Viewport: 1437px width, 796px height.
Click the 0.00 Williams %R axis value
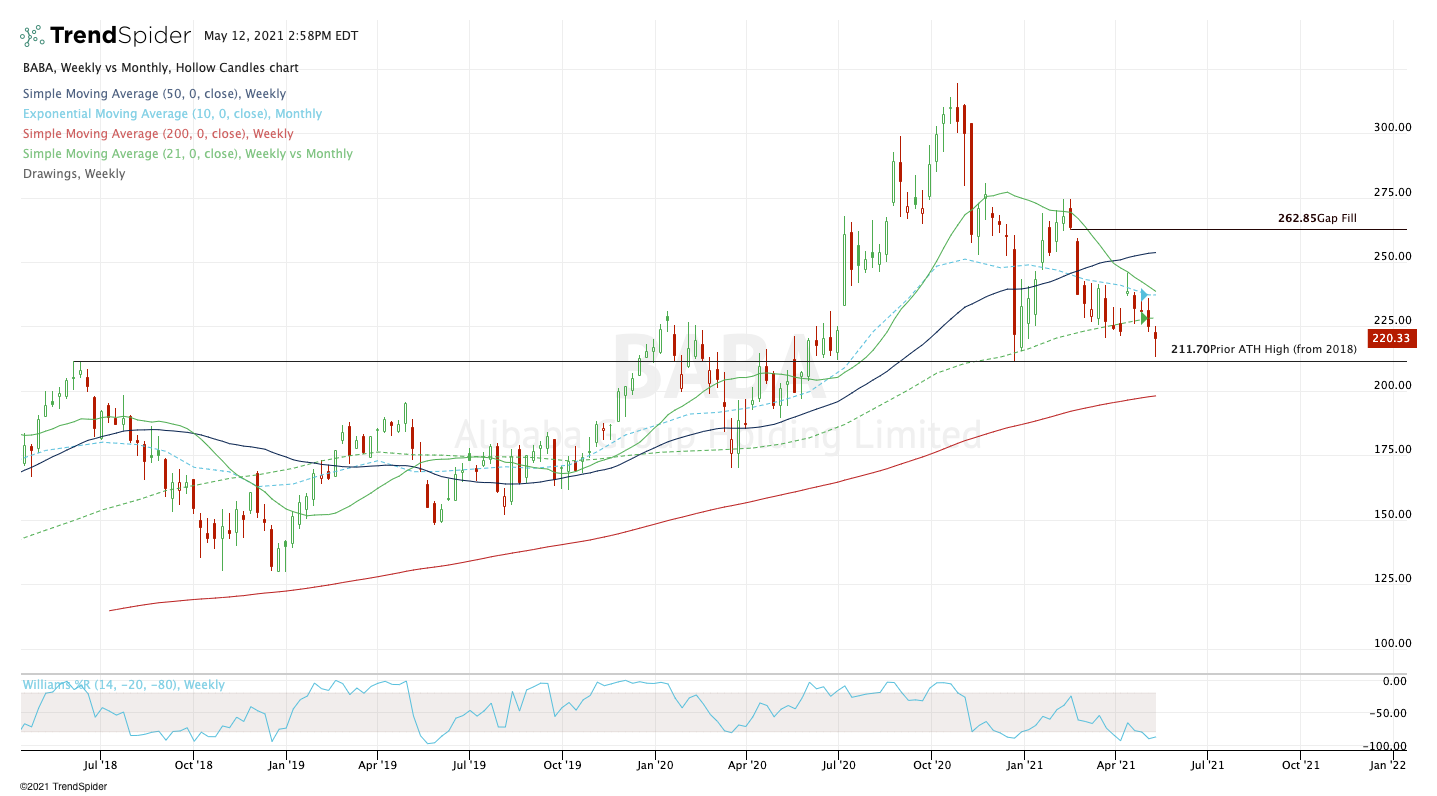pos(1394,681)
